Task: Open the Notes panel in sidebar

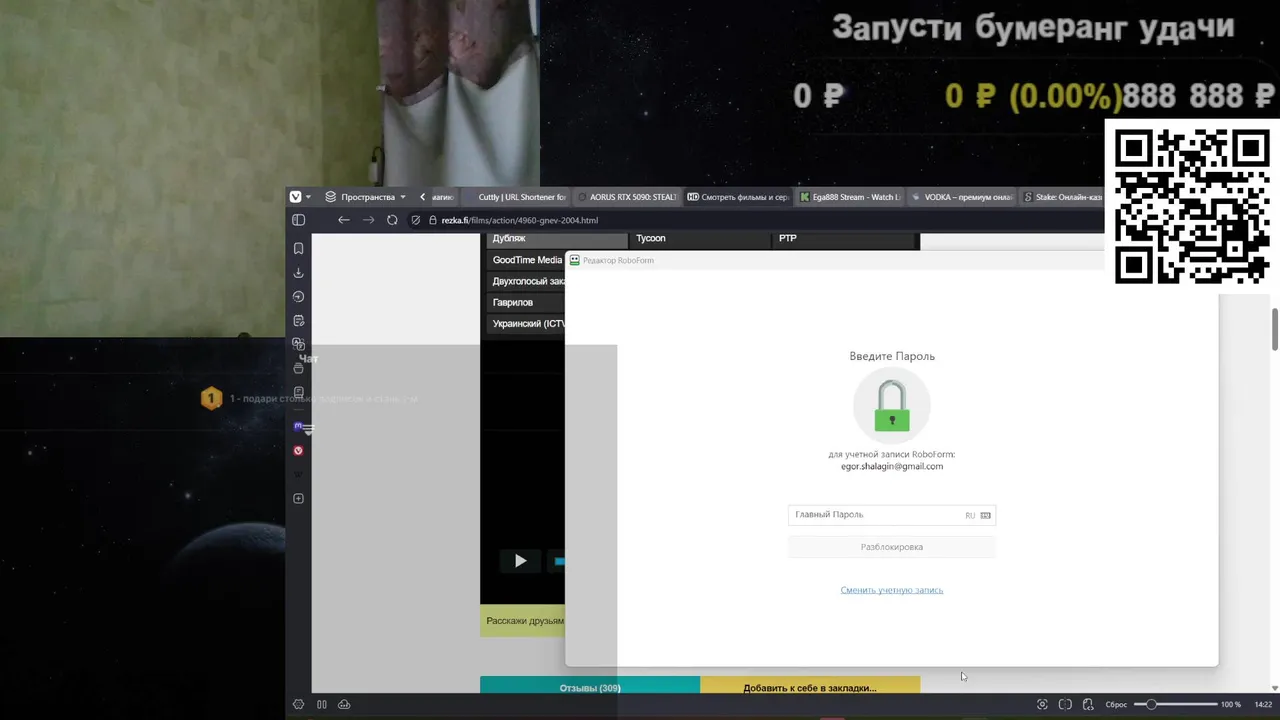Action: (298, 320)
